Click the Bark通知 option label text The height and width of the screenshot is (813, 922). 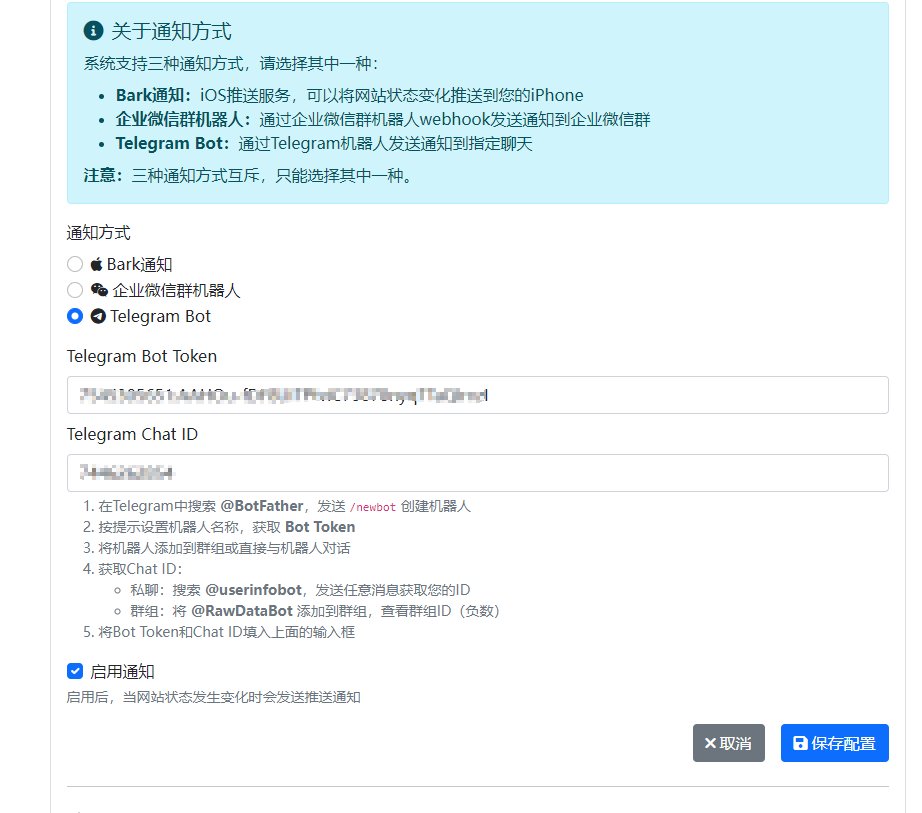[x=140, y=265]
